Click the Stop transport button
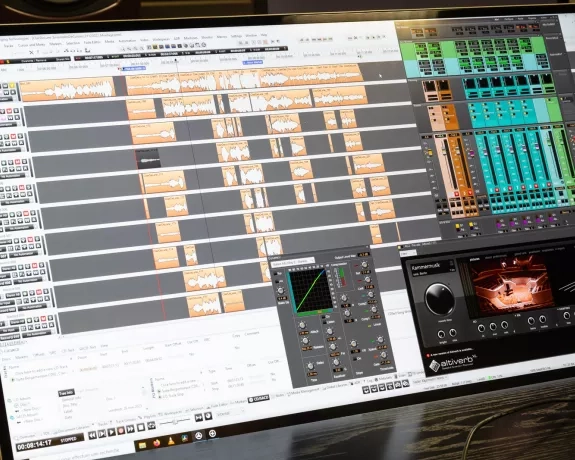 [x=141, y=427]
